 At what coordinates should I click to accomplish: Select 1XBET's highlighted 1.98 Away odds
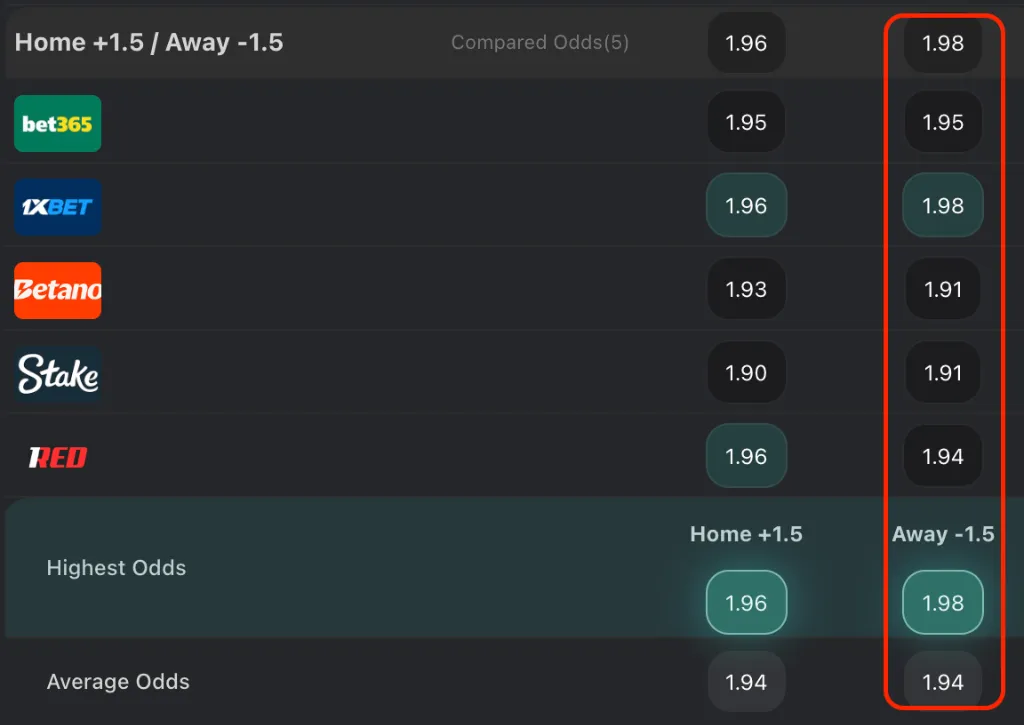[942, 206]
